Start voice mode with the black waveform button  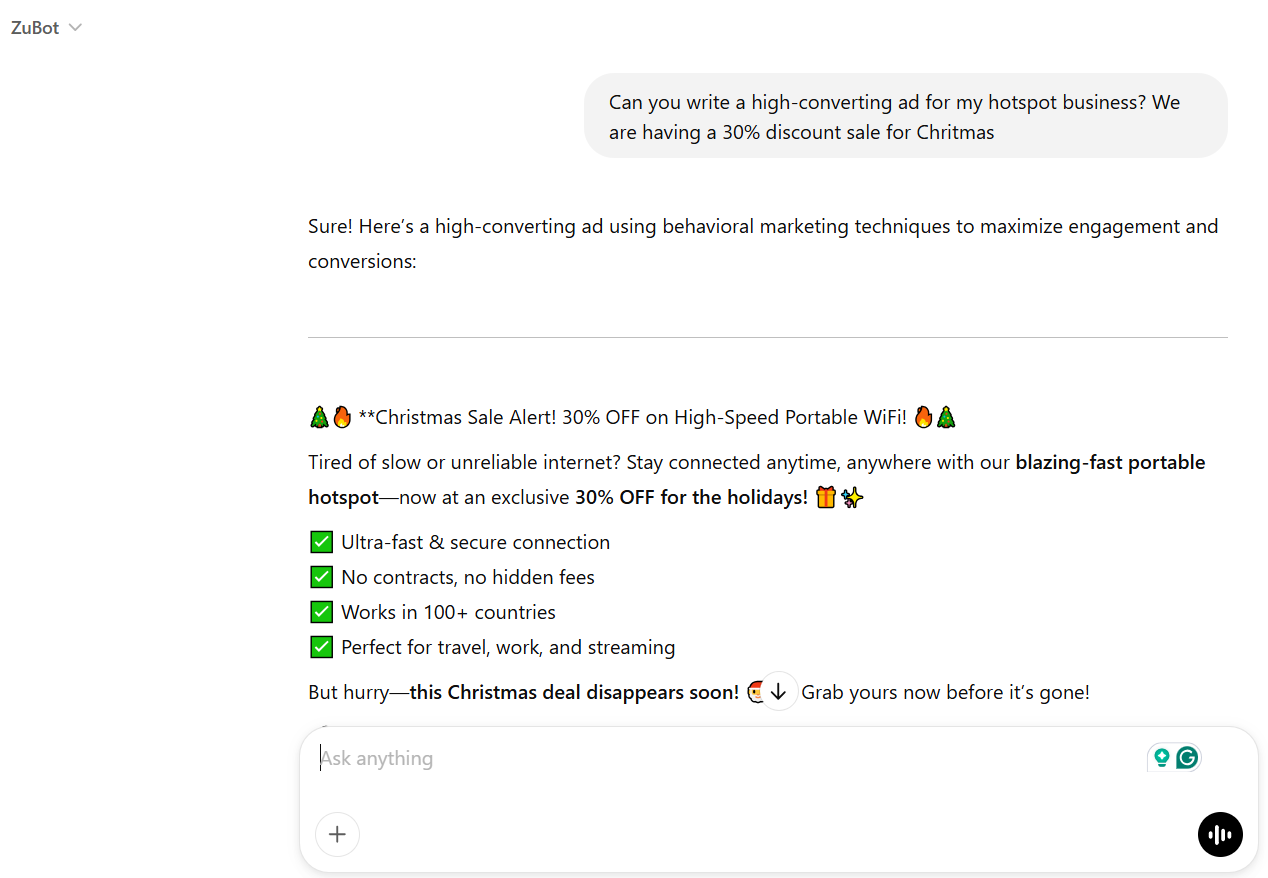(x=1220, y=834)
